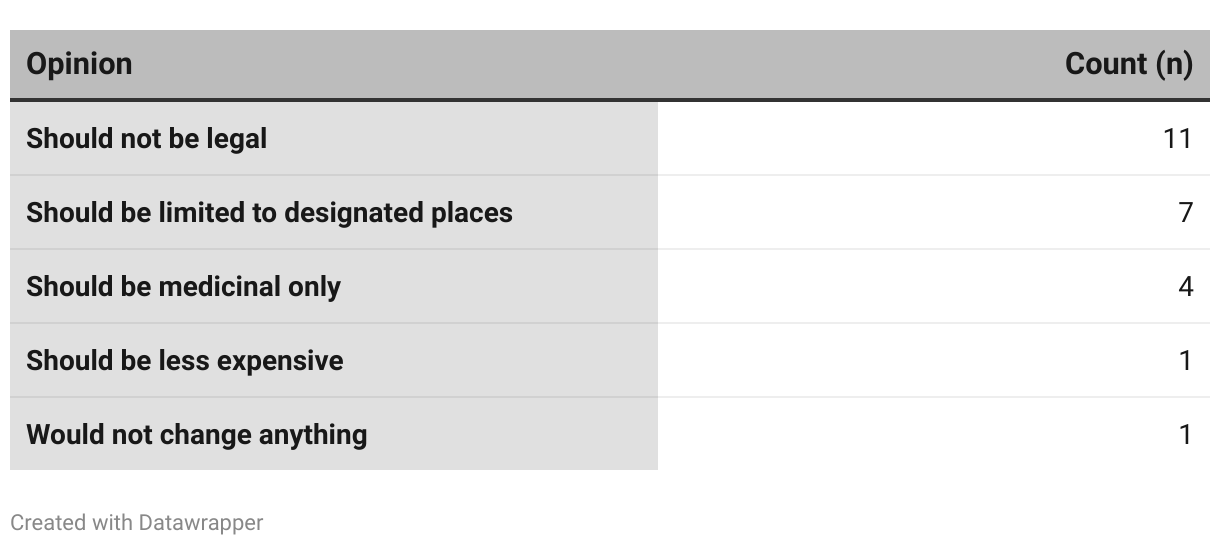1220x546 pixels.
Task: Click the count value 11
Action: (x=1177, y=138)
